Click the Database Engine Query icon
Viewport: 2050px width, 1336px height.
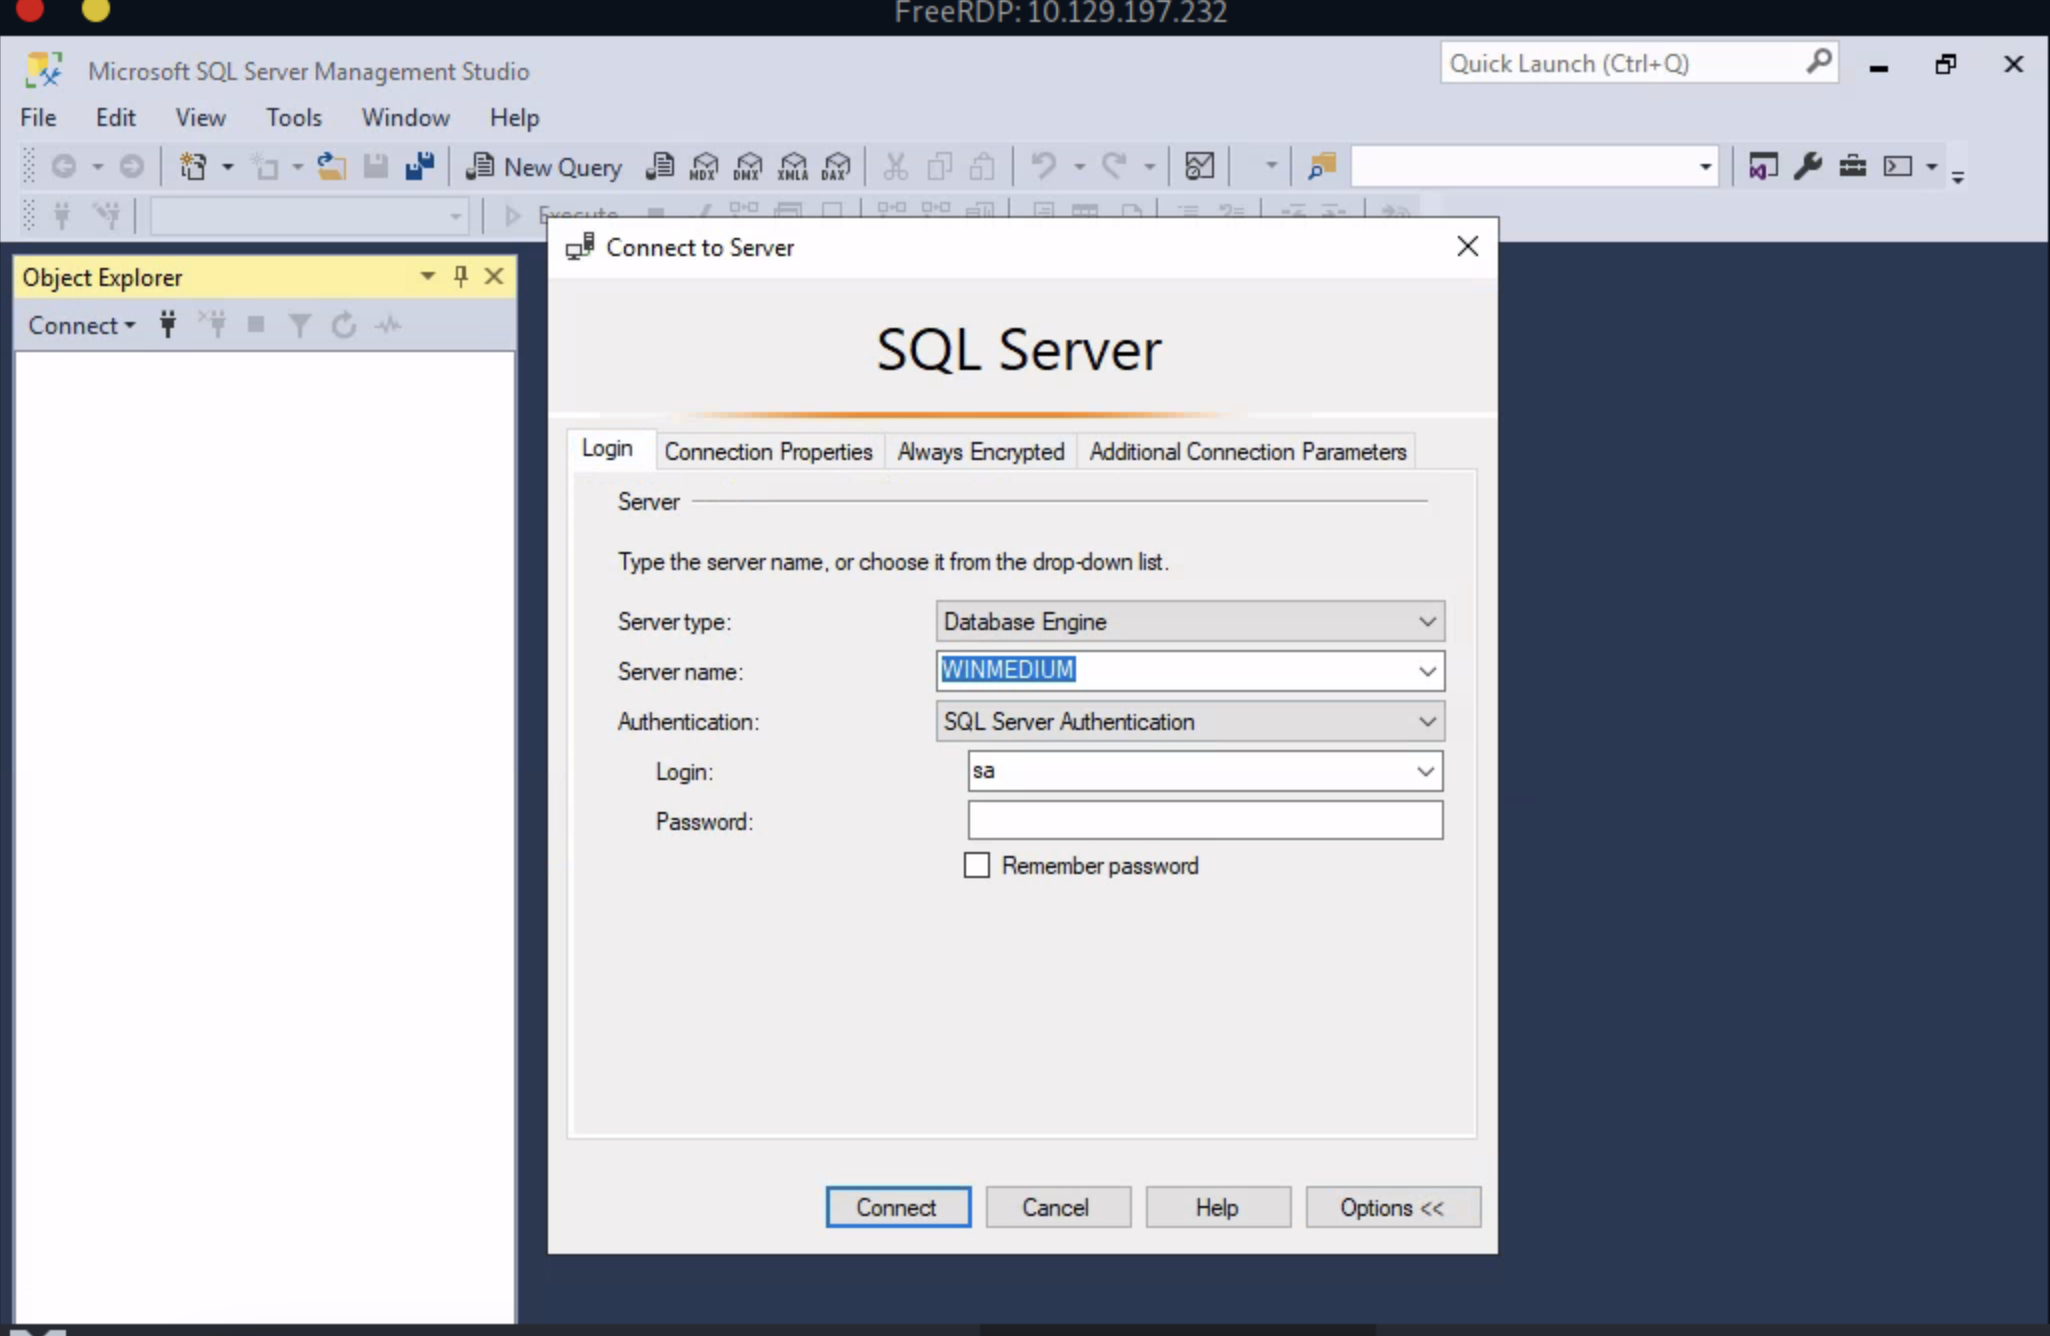coord(660,166)
